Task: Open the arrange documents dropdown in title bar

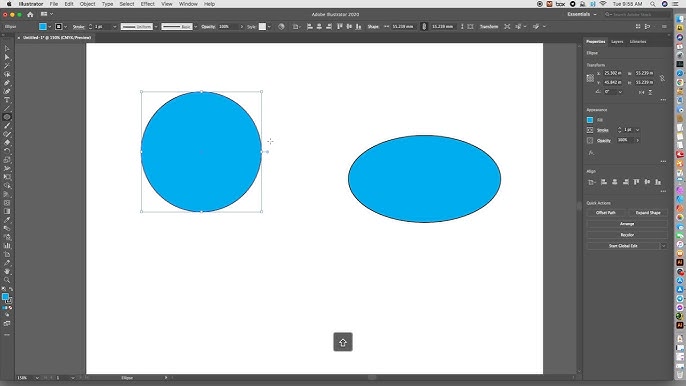Action: pos(46,14)
